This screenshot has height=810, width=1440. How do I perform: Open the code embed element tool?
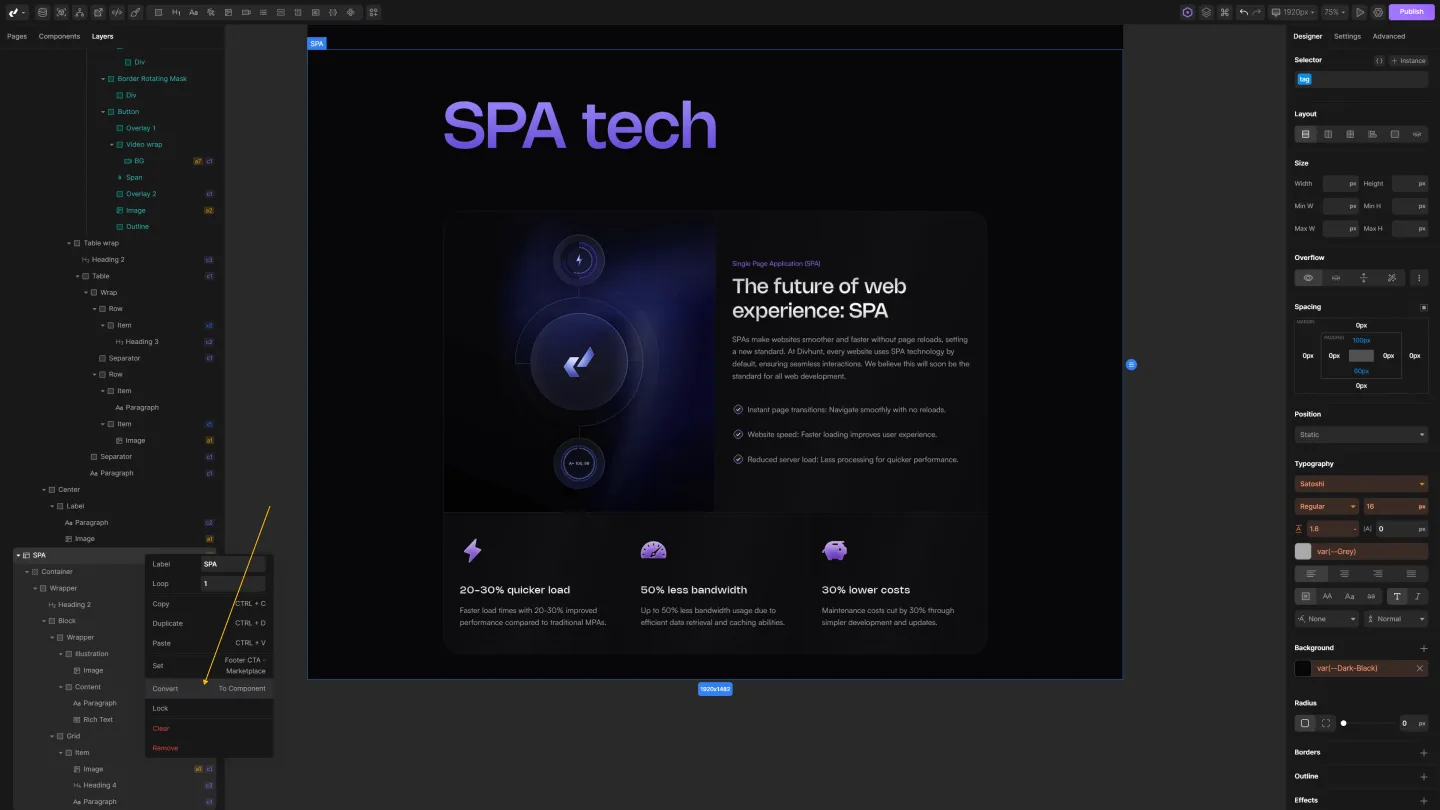coord(334,12)
